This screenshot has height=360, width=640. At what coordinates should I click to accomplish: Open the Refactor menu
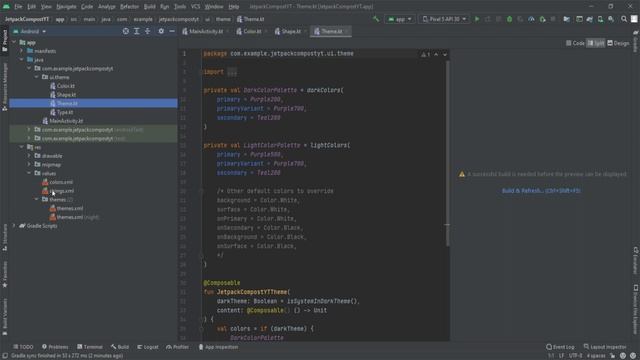click(129, 7)
